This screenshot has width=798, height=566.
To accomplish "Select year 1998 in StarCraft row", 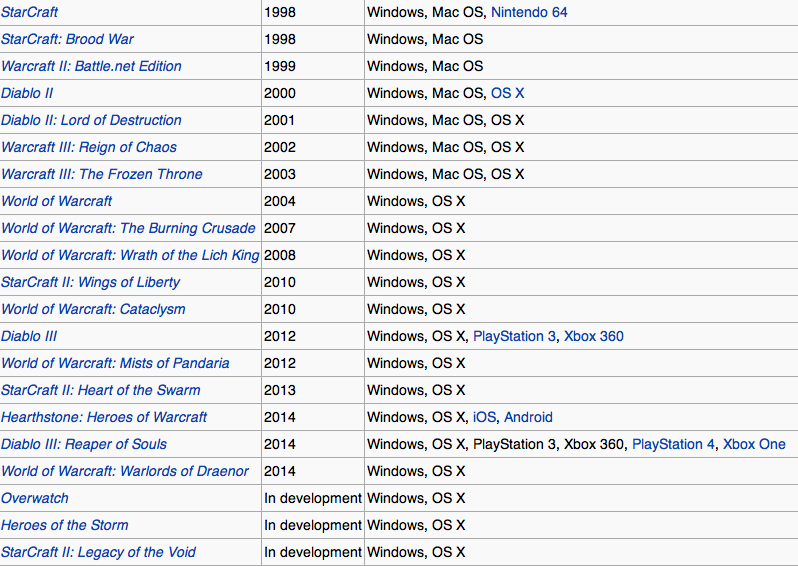I will click(280, 12).
